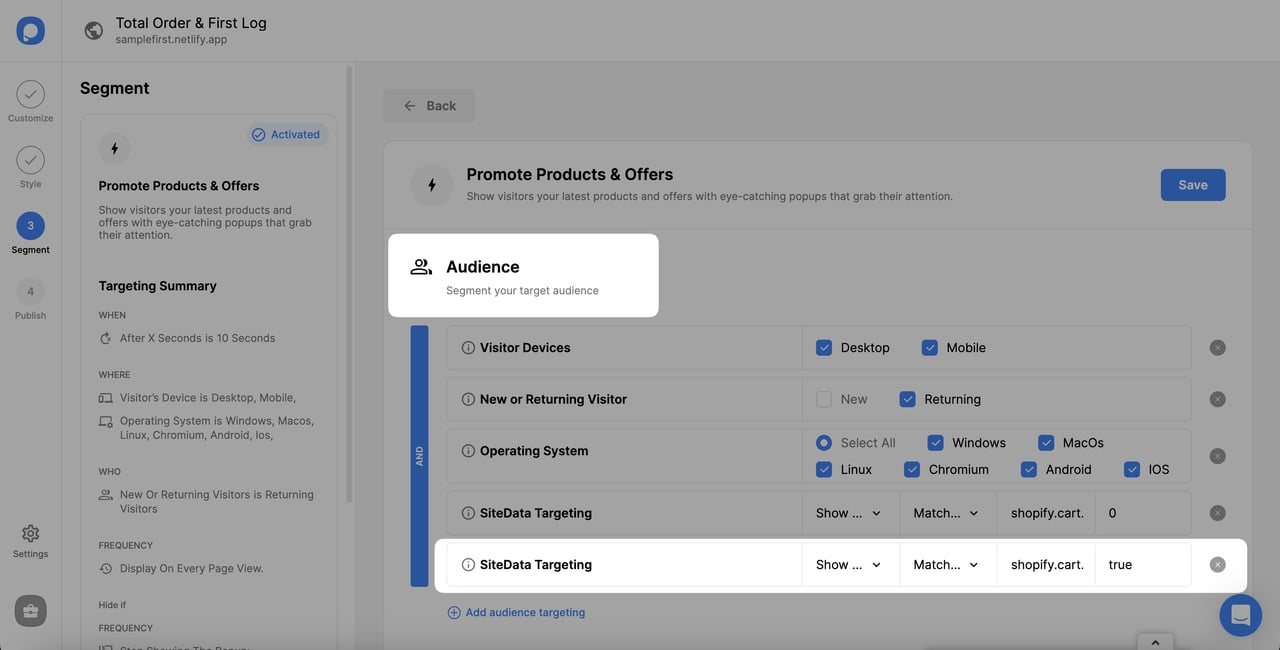Uncheck the Returning visitor checkbox
The image size is (1280, 650).
coord(908,399)
